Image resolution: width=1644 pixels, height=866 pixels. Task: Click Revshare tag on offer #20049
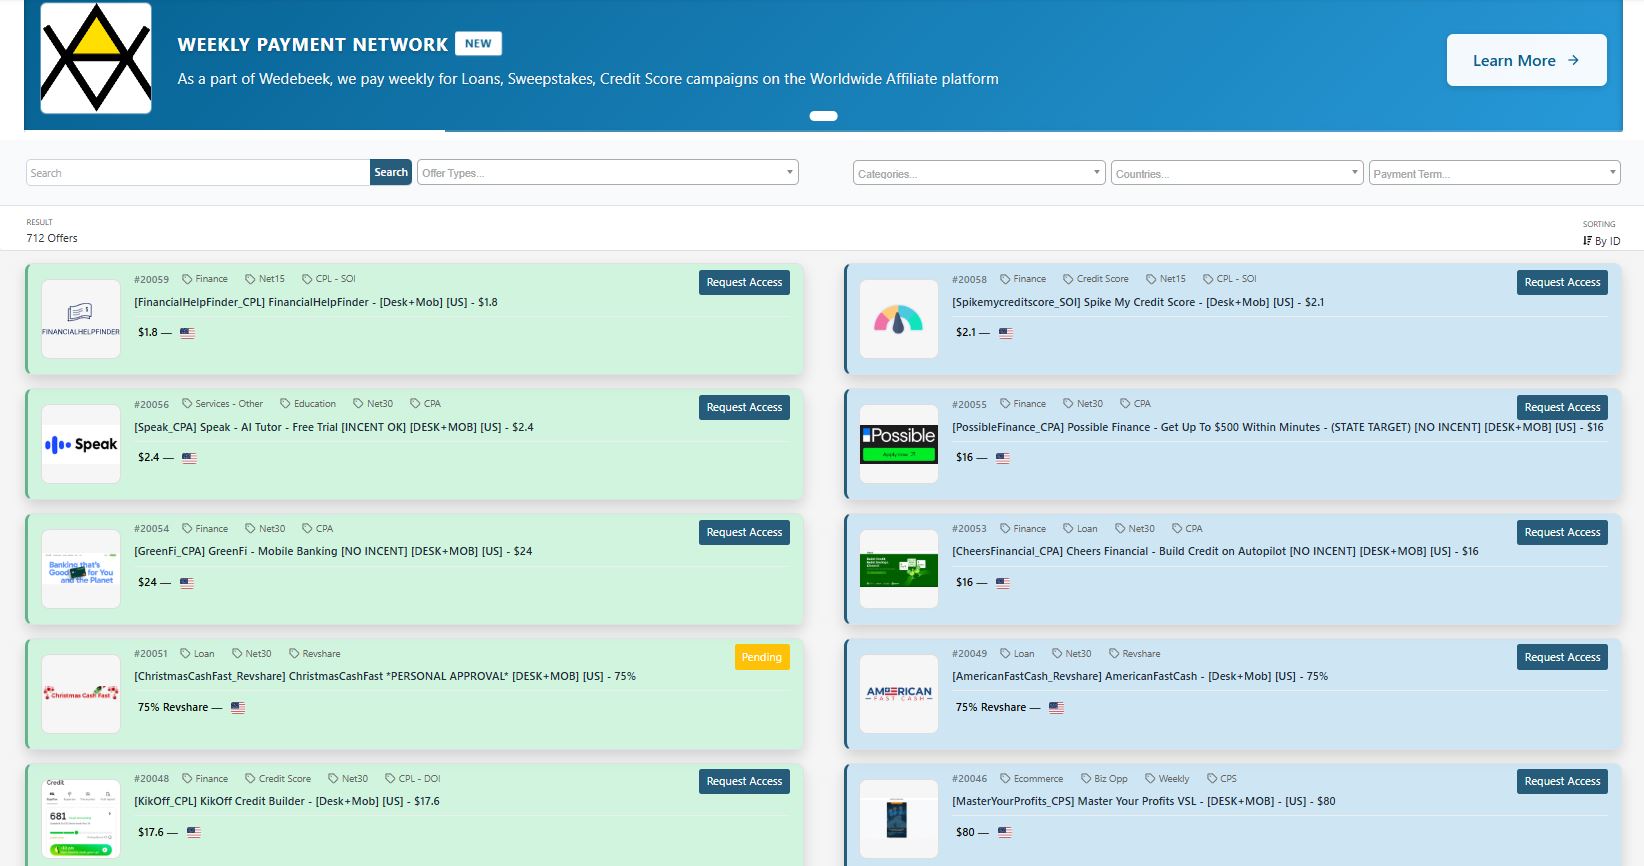tap(1135, 654)
